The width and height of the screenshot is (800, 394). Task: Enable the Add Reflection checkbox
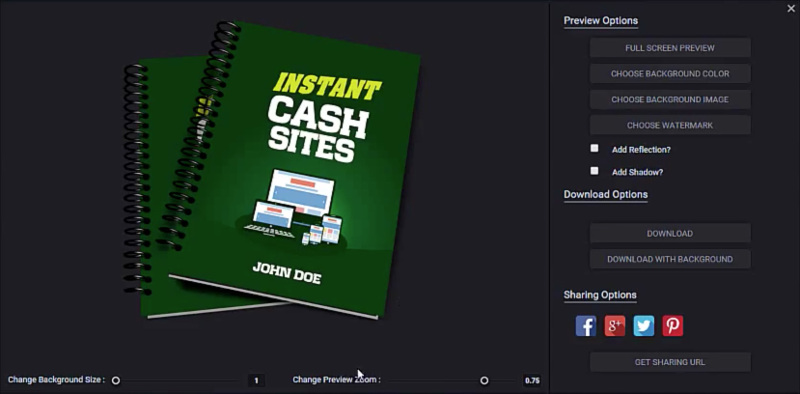[594, 149]
